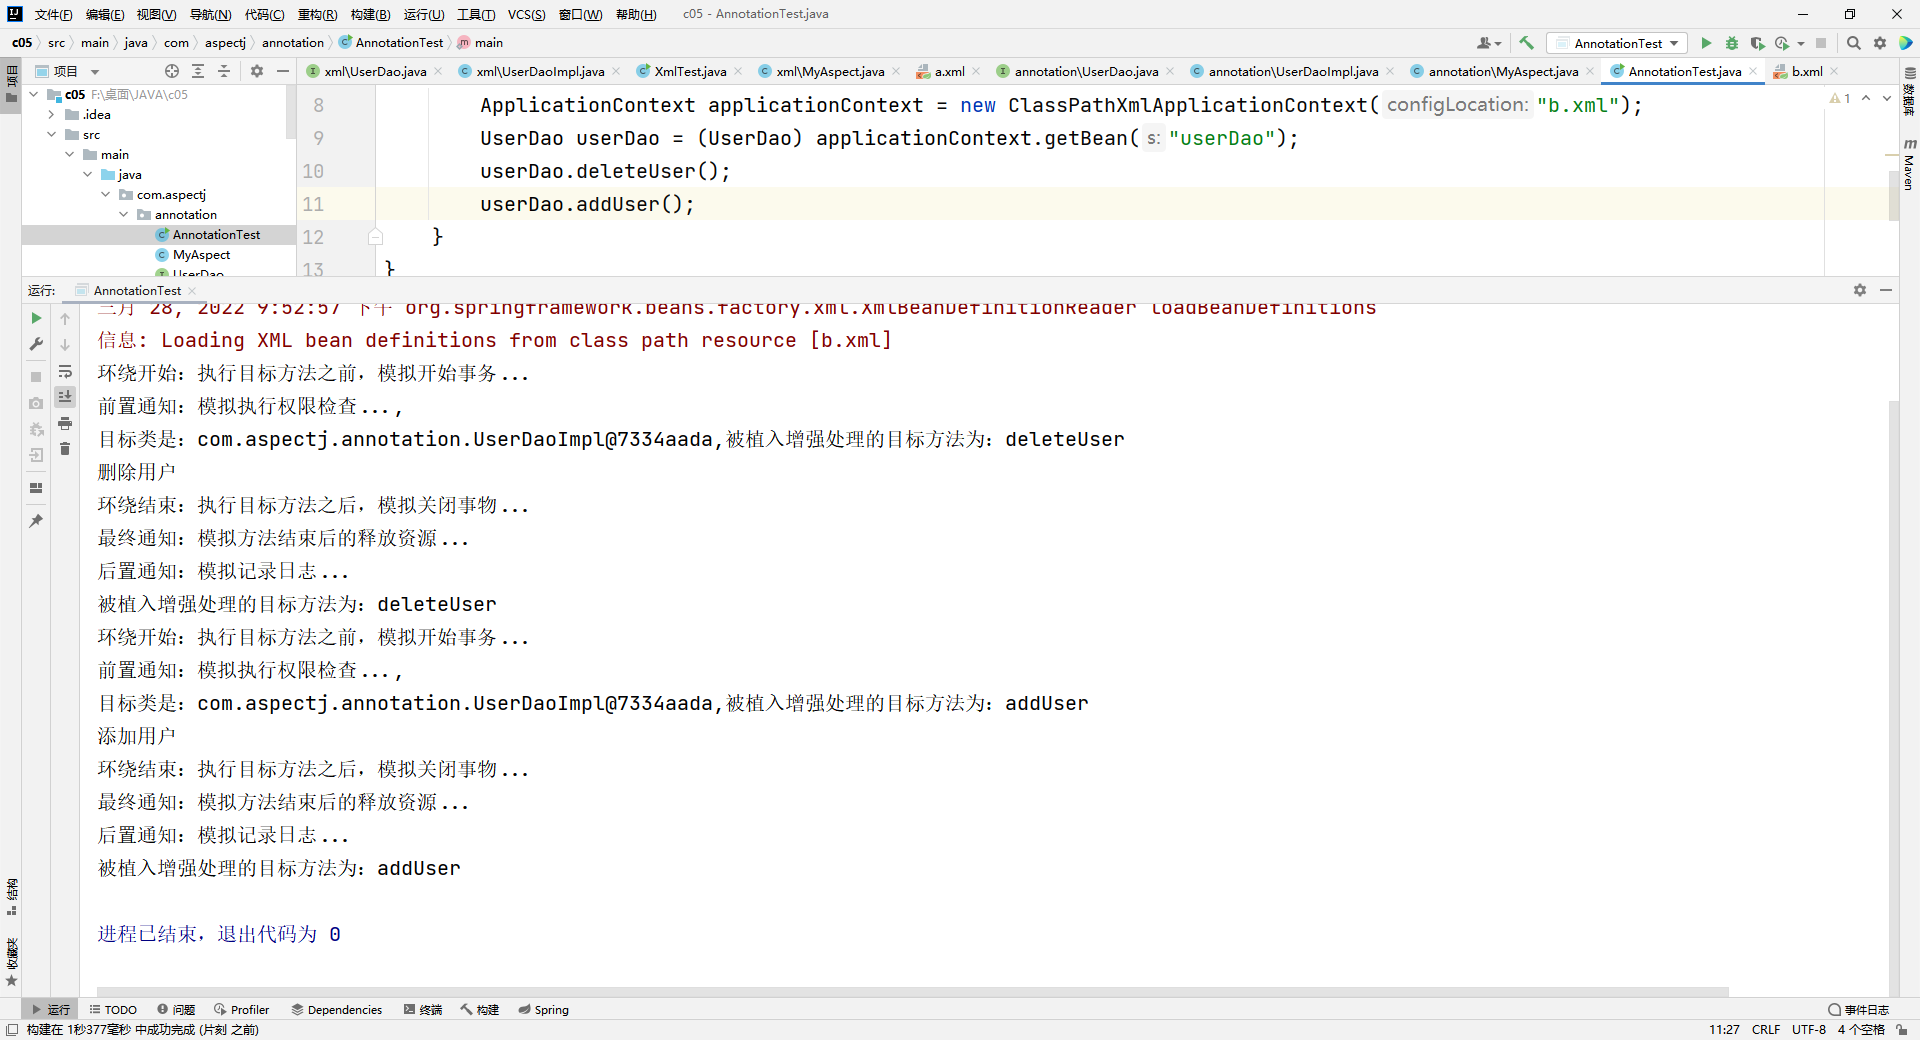This screenshot has height=1040, width=1920.
Task: Click up-arrow stack trace icon in Run panel
Action: click(65, 318)
